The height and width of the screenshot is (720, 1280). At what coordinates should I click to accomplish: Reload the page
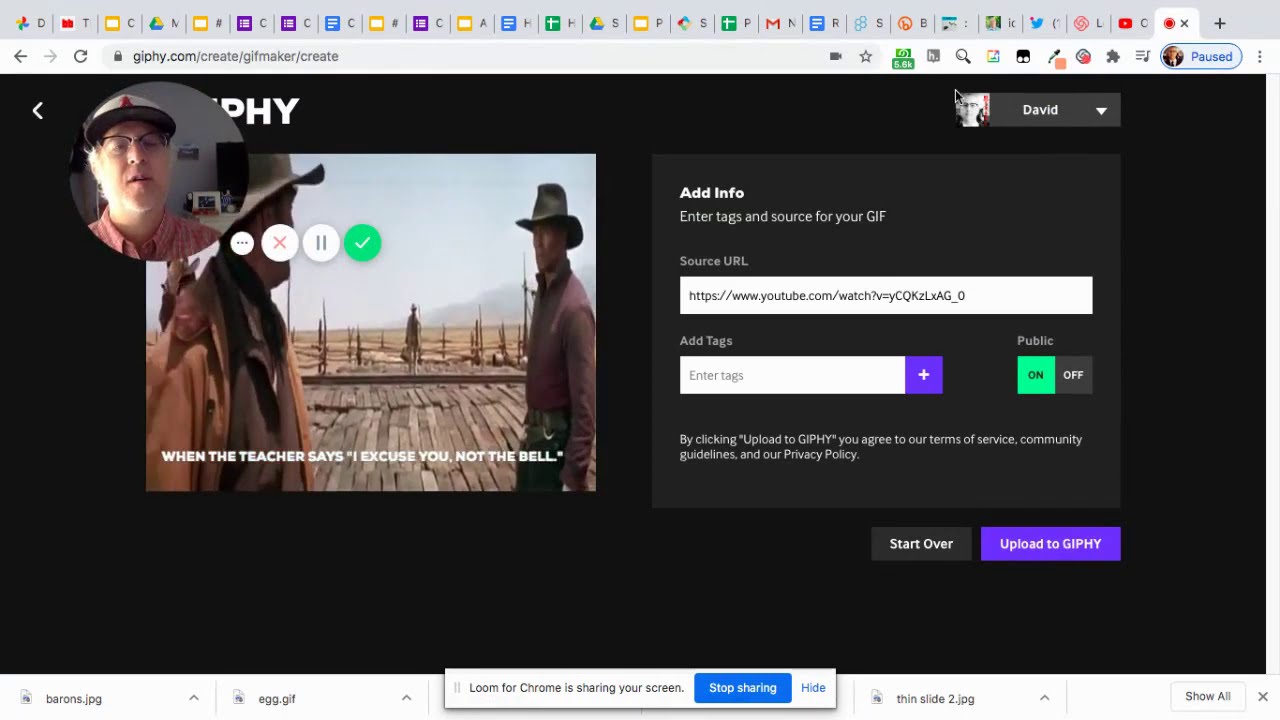tap(81, 57)
